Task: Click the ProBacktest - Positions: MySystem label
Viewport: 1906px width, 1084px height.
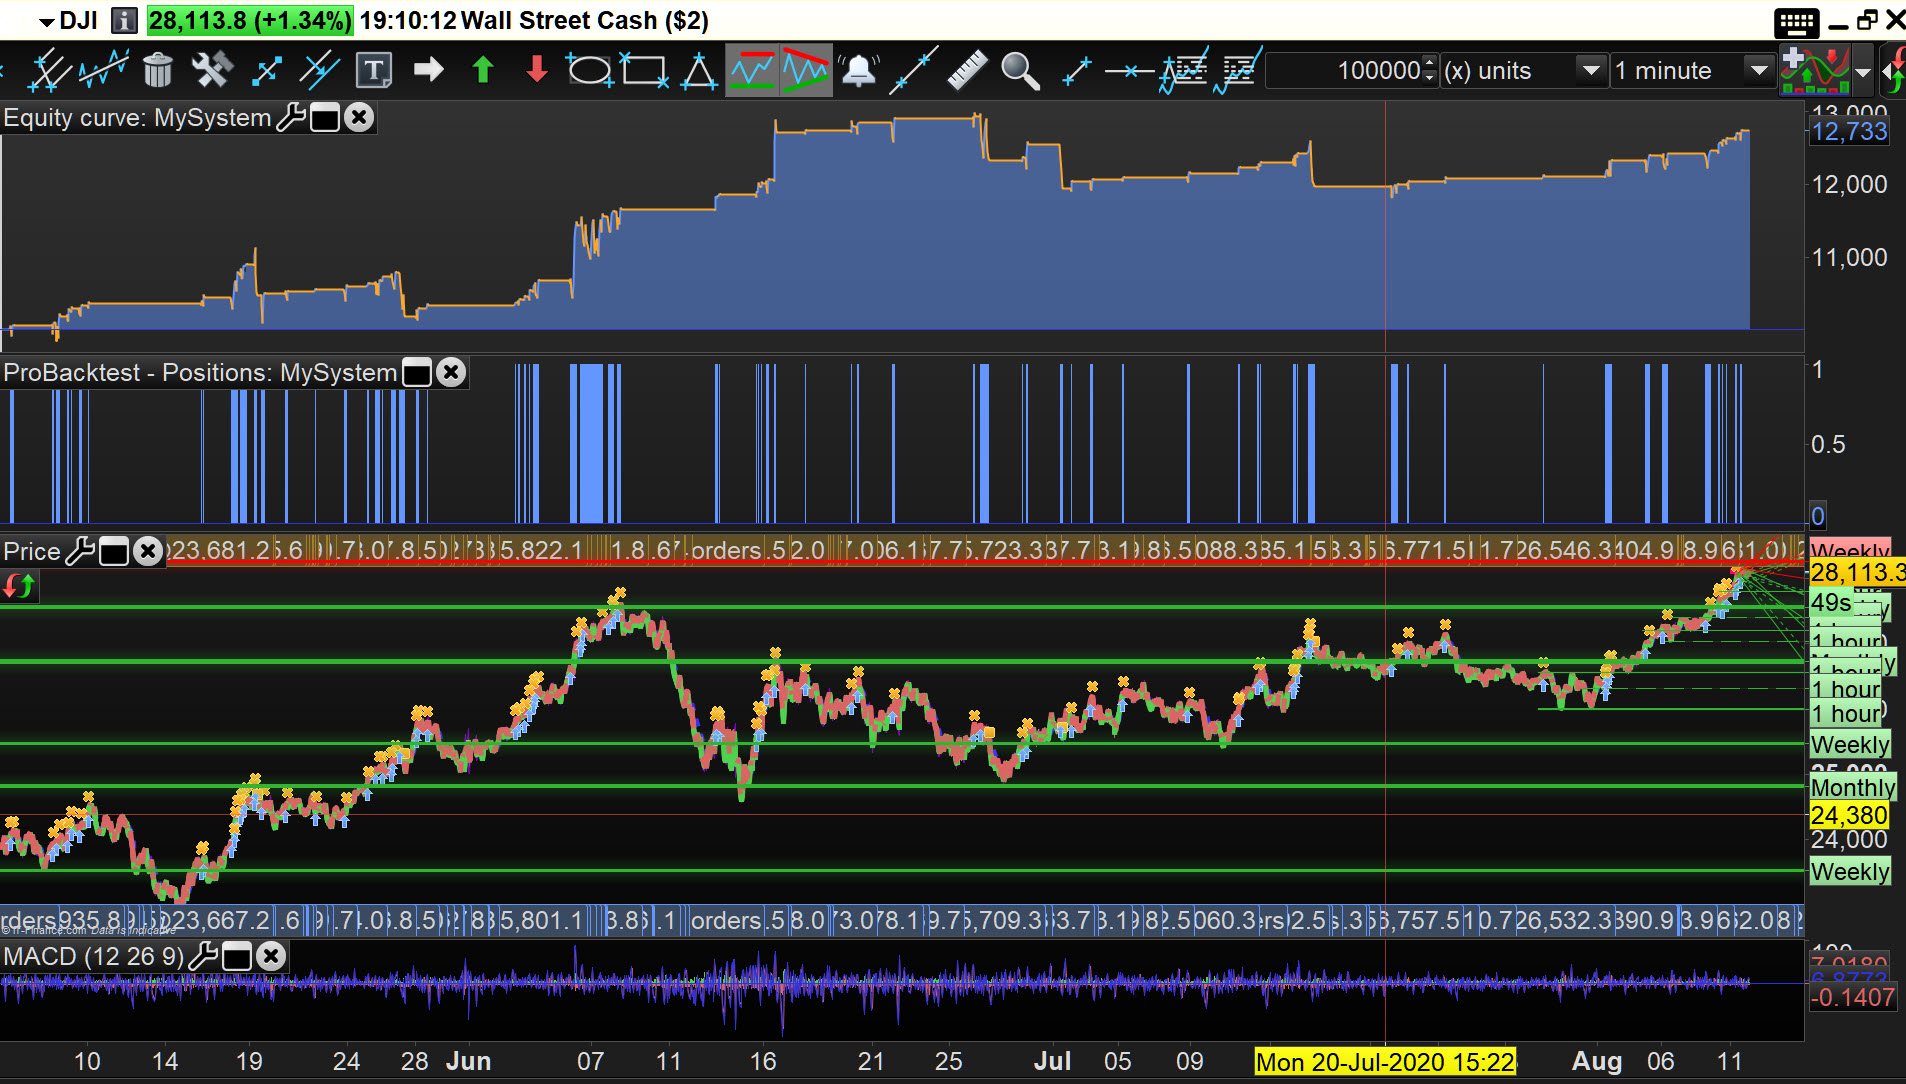Action: click(x=200, y=373)
